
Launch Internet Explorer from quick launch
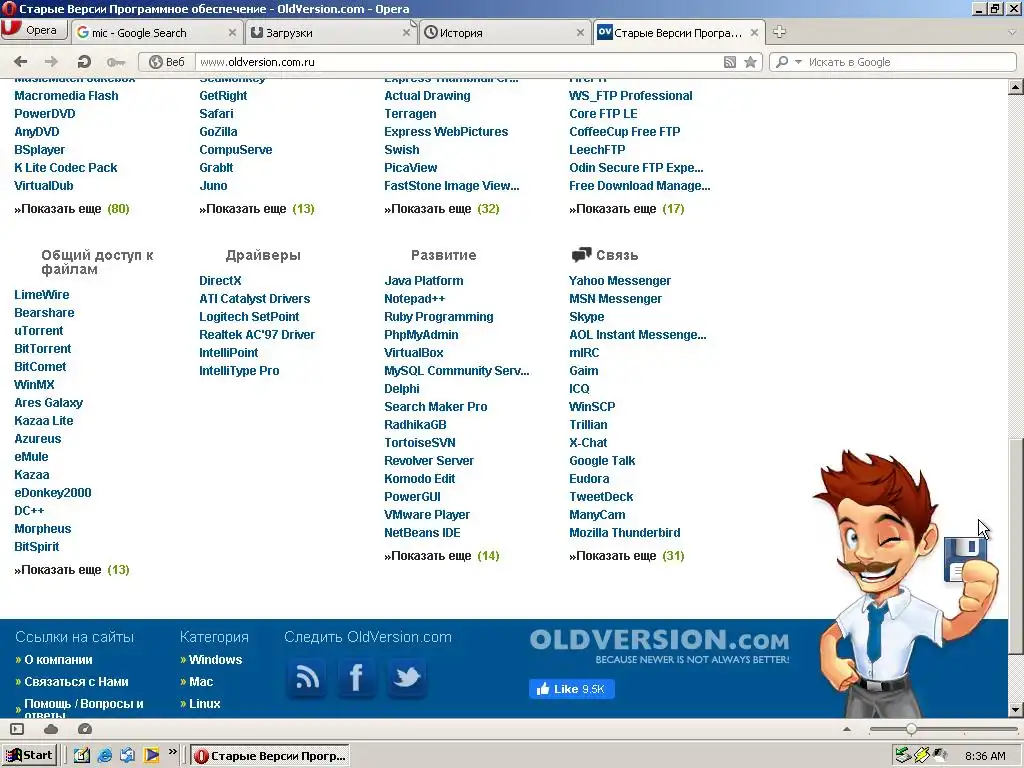pos(104,756)
